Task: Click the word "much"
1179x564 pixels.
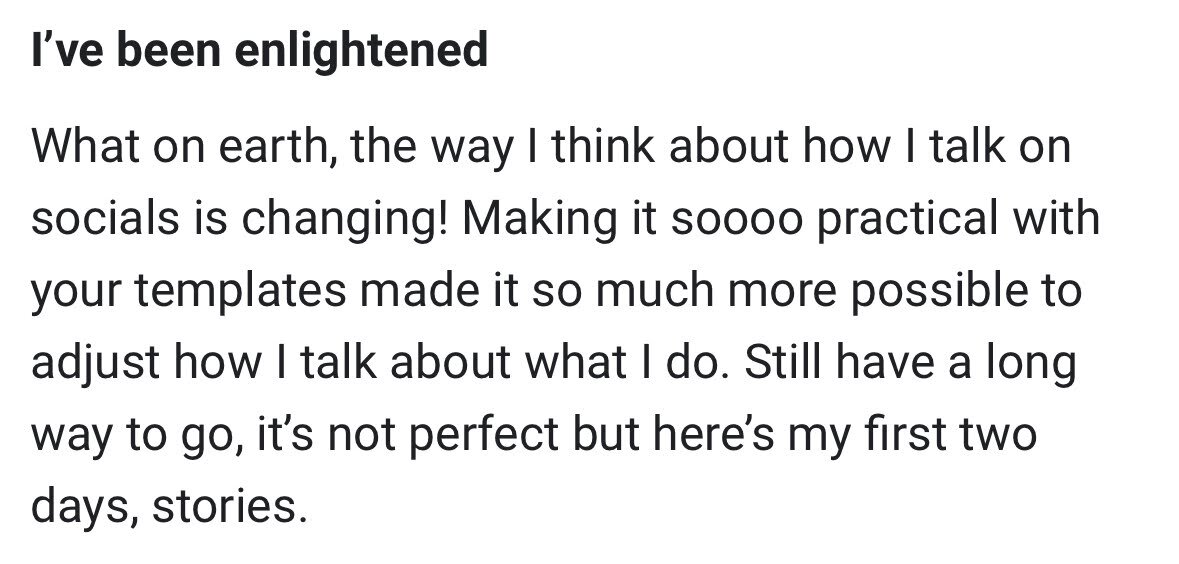Action: click(x=654, y=290)
